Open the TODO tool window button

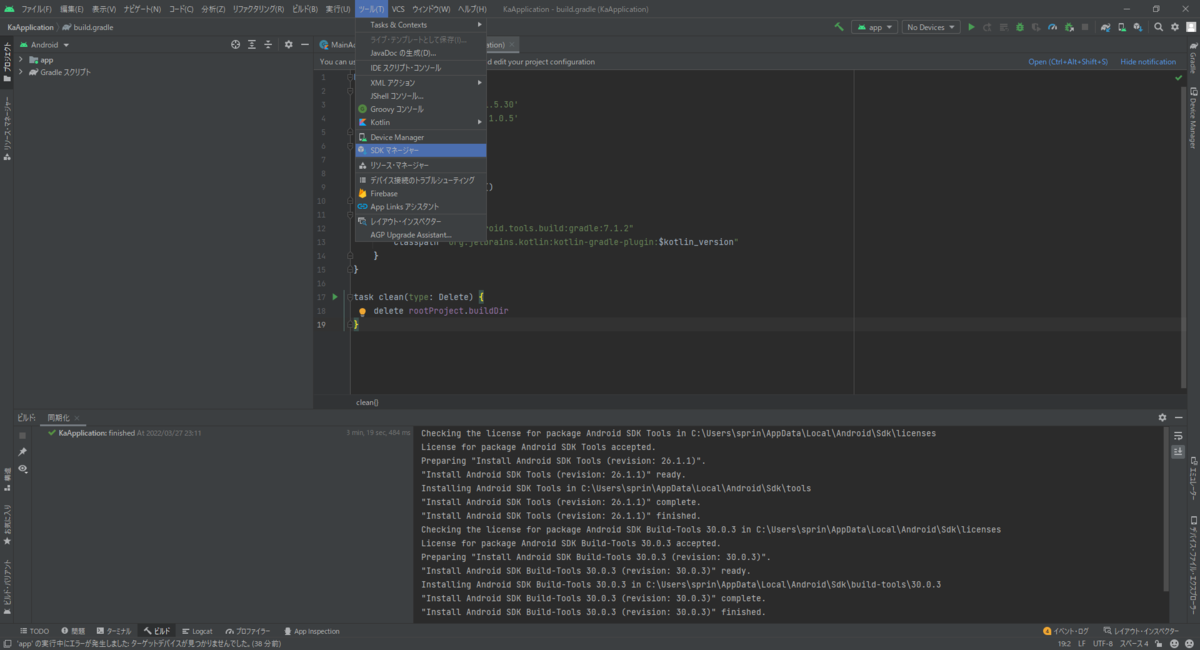(x=34, y=631)
